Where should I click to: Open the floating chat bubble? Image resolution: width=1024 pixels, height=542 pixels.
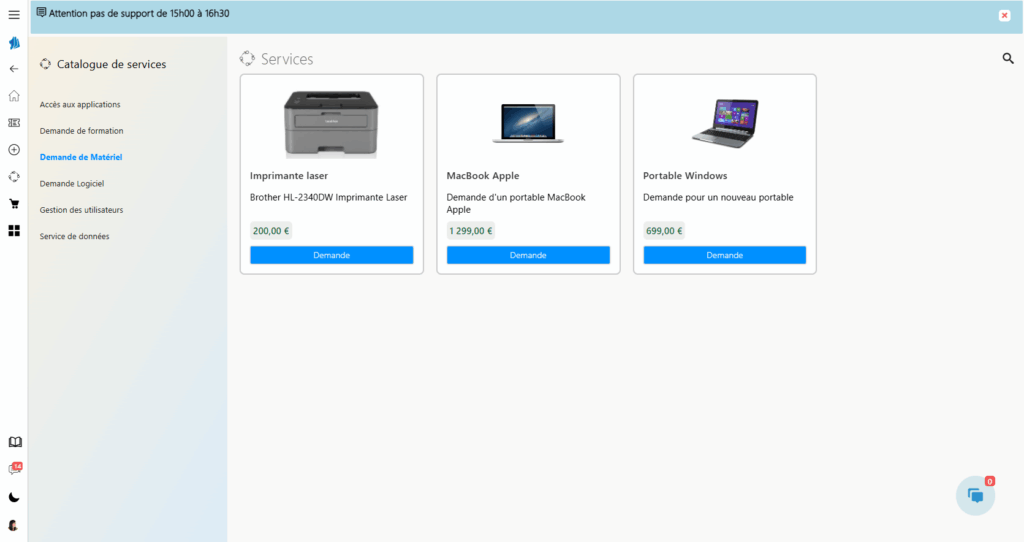pyautogui.click(x=975, y=496)
